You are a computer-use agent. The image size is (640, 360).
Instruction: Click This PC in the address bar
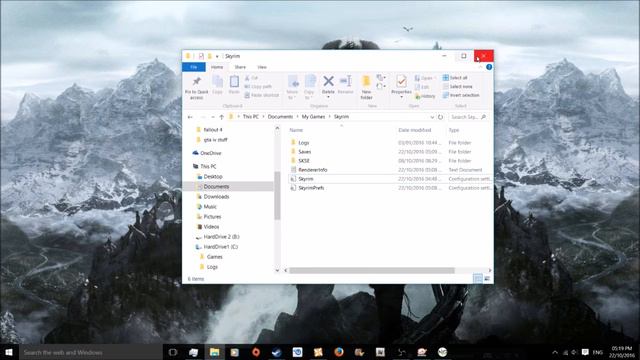click(x=251, y=117)
